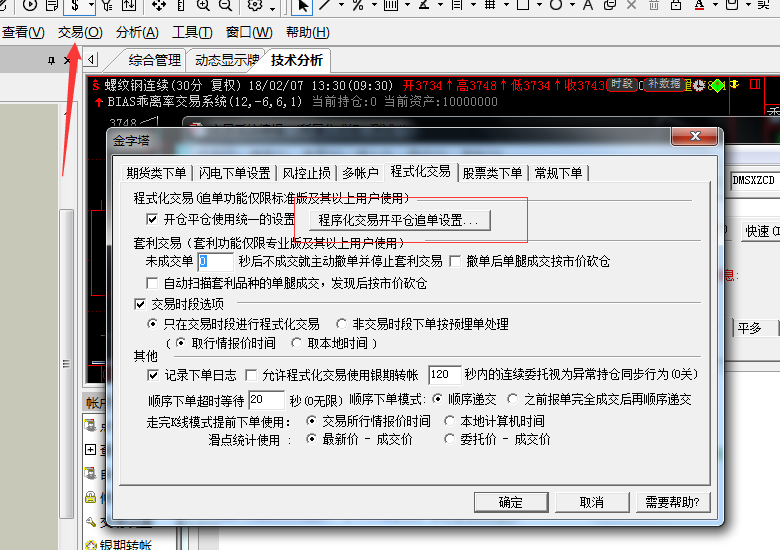Viewport: 780px width, 550px height.
Task: Check 允许程式化交易使用银期转帐 checkbox
Action: click(x=251, y=375)
